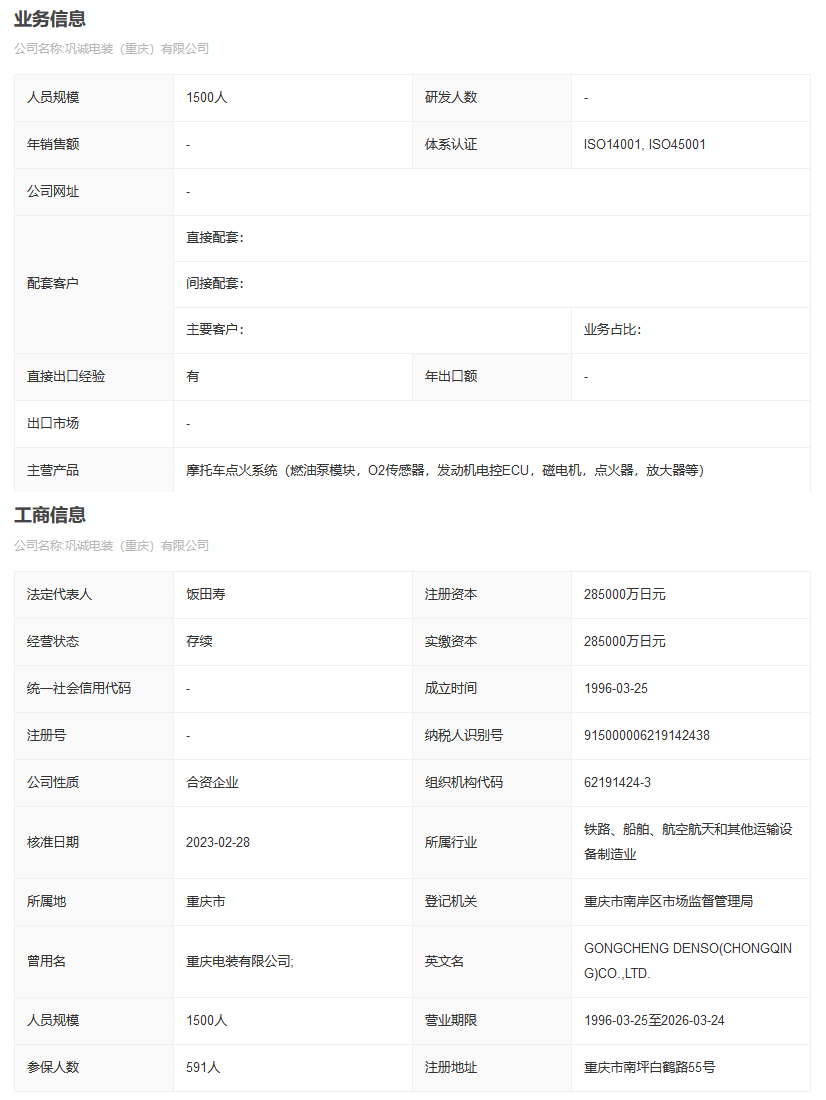
Task: Click the 实缴资本 label cell
Action: point(492,642)
